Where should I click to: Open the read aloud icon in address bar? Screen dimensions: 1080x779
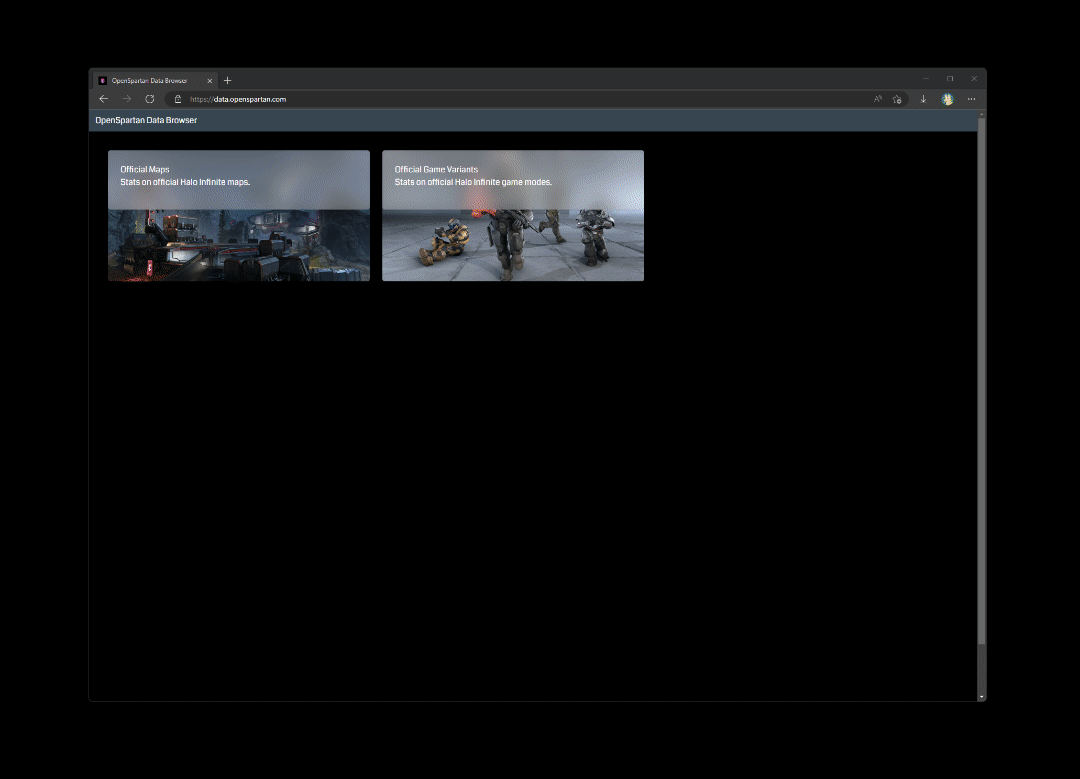[x=878, y=99]
